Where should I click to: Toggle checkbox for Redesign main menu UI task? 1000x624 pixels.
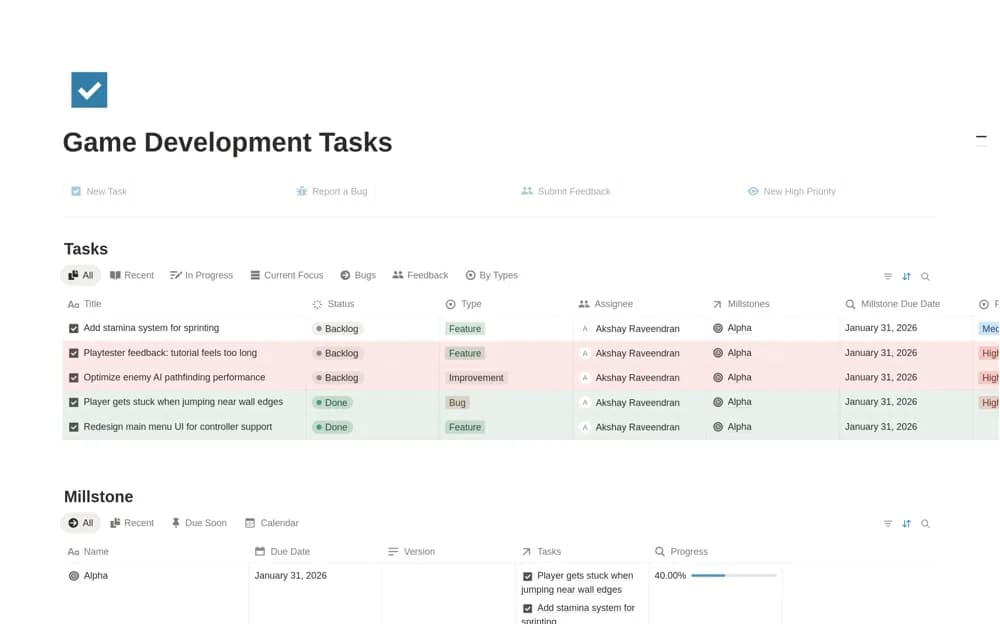click(73, 427)
